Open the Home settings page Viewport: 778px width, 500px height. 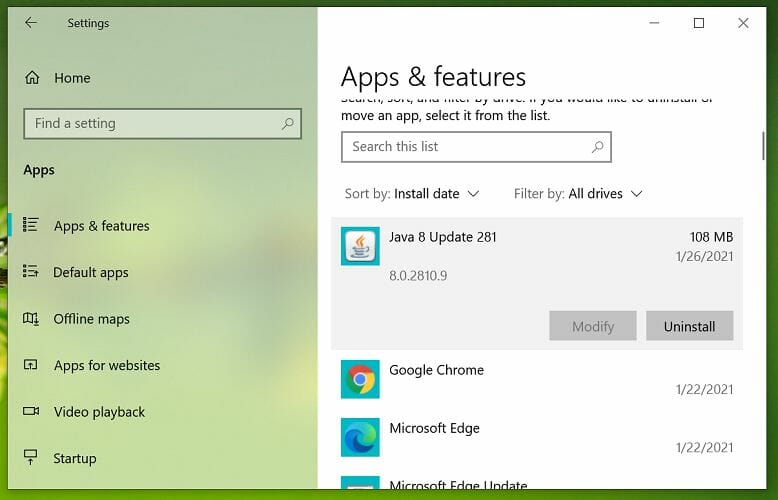pos(162,78)
